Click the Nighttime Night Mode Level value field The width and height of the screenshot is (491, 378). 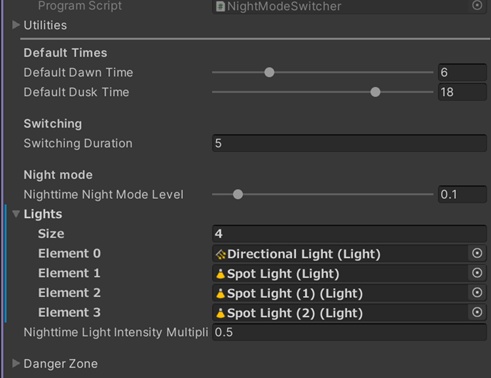[x=462, y=194]
